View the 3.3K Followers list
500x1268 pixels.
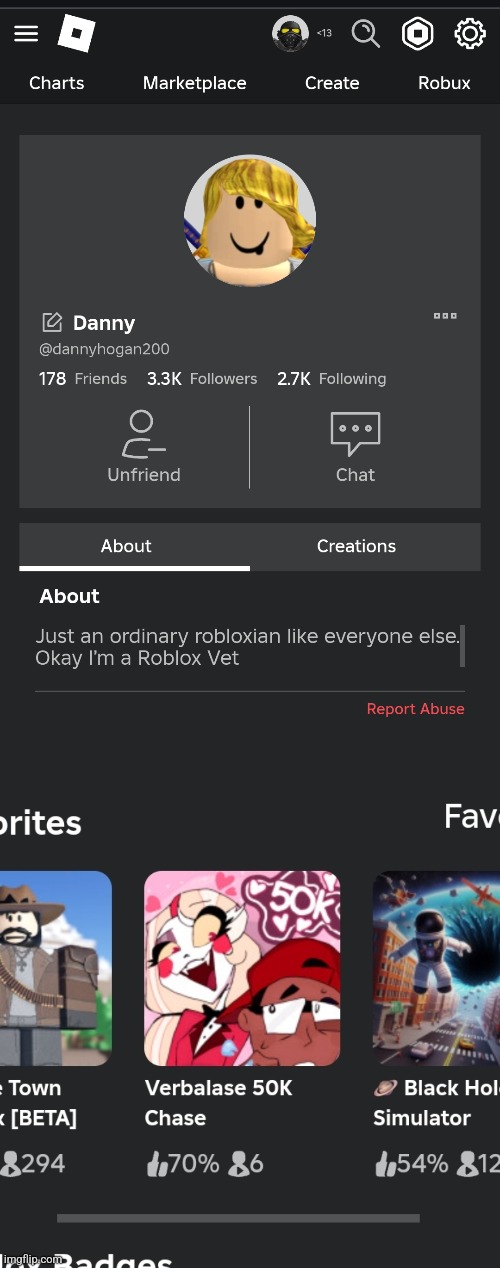[202, 379]
